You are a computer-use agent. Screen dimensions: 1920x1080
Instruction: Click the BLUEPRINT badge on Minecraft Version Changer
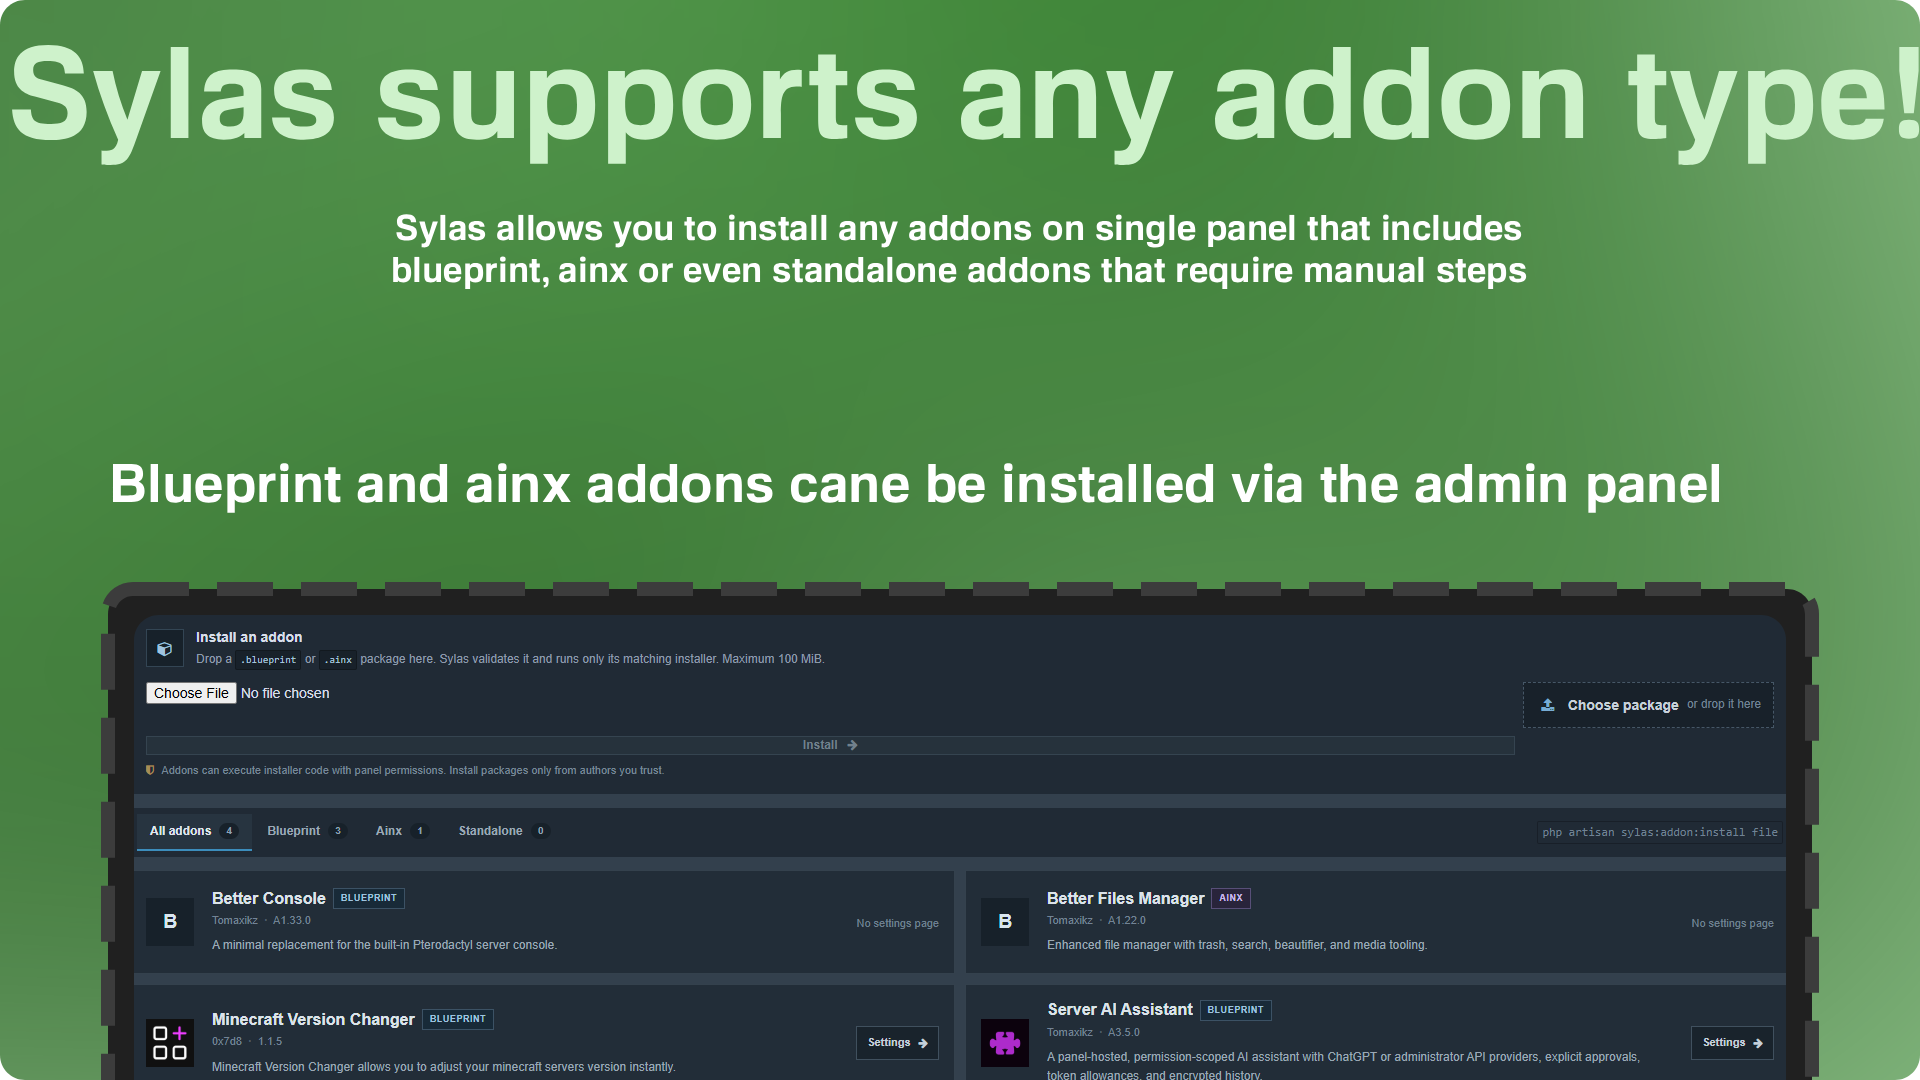458,1019
